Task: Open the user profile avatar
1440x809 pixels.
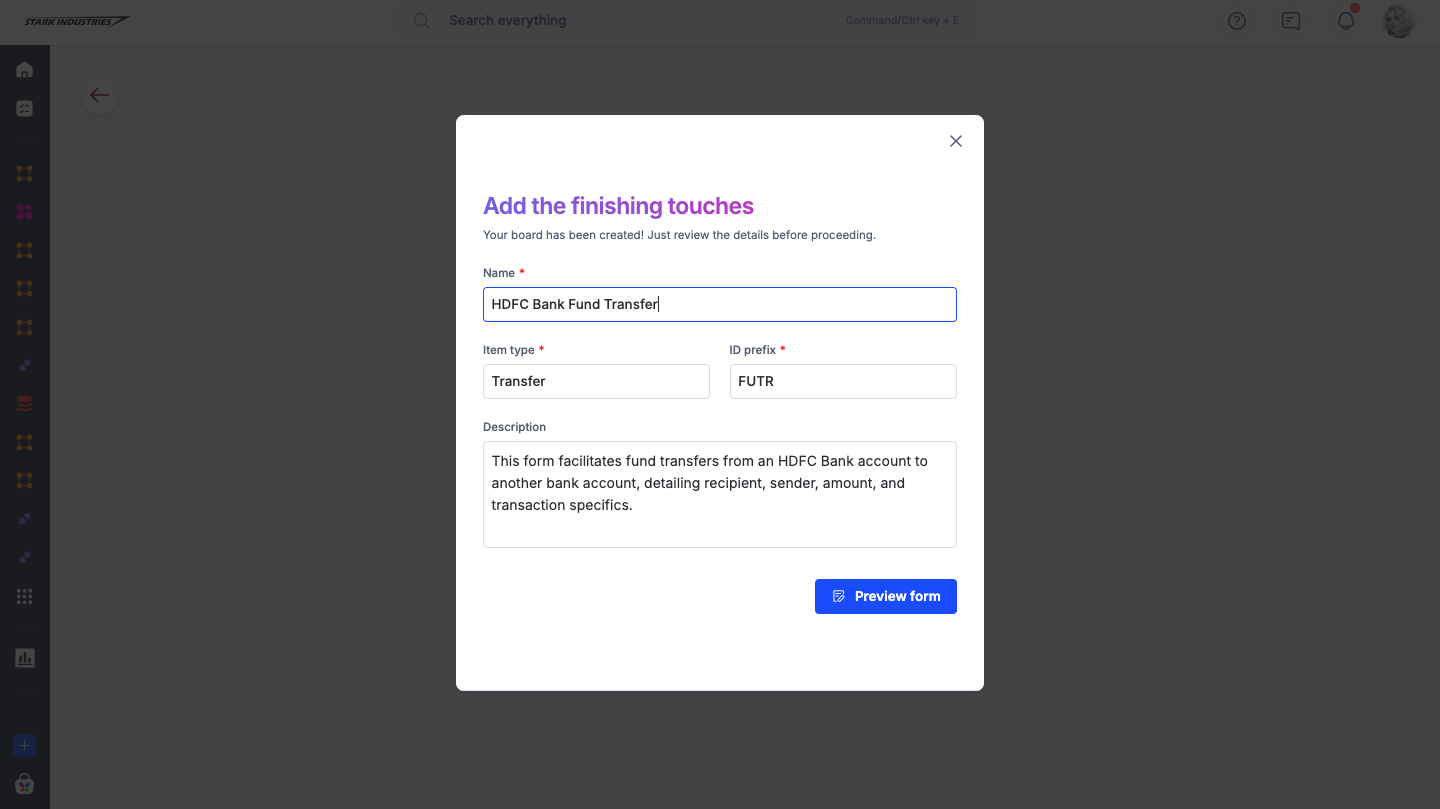Action: tap(1399, 21)
